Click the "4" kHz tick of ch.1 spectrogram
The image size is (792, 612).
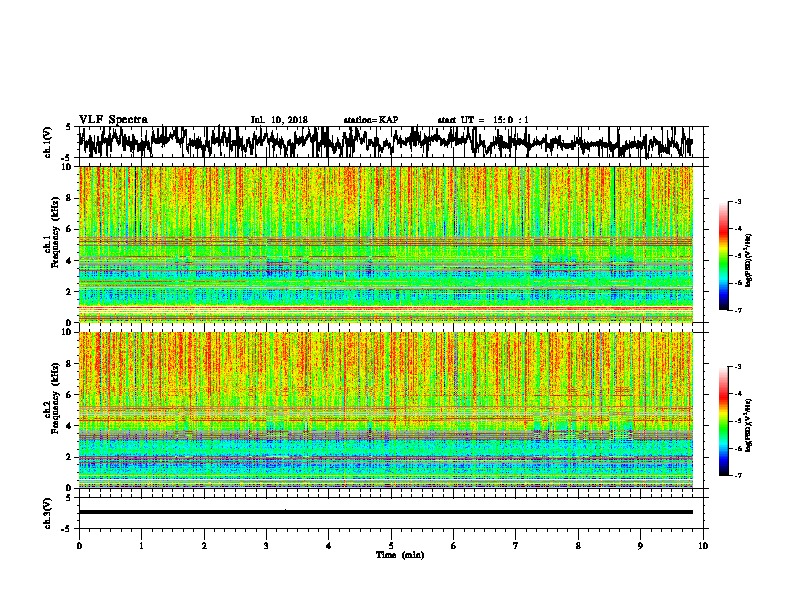[70, 261]
